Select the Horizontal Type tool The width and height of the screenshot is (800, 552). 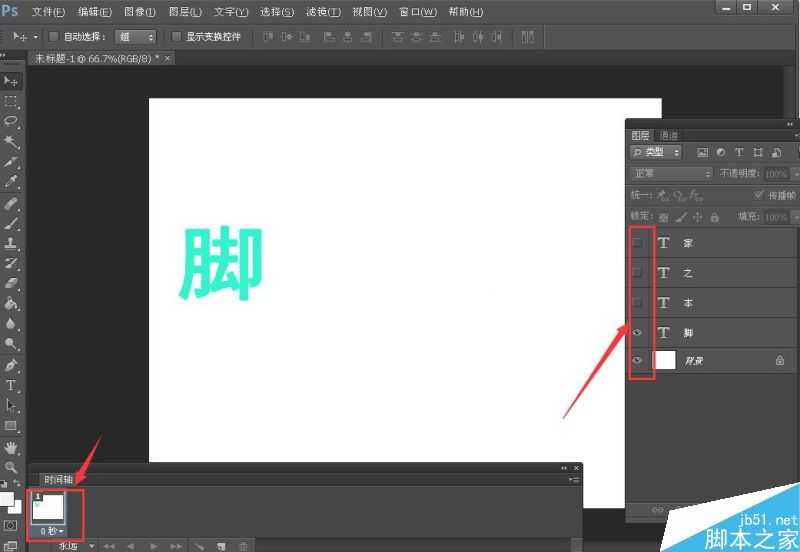click(11, 385)
